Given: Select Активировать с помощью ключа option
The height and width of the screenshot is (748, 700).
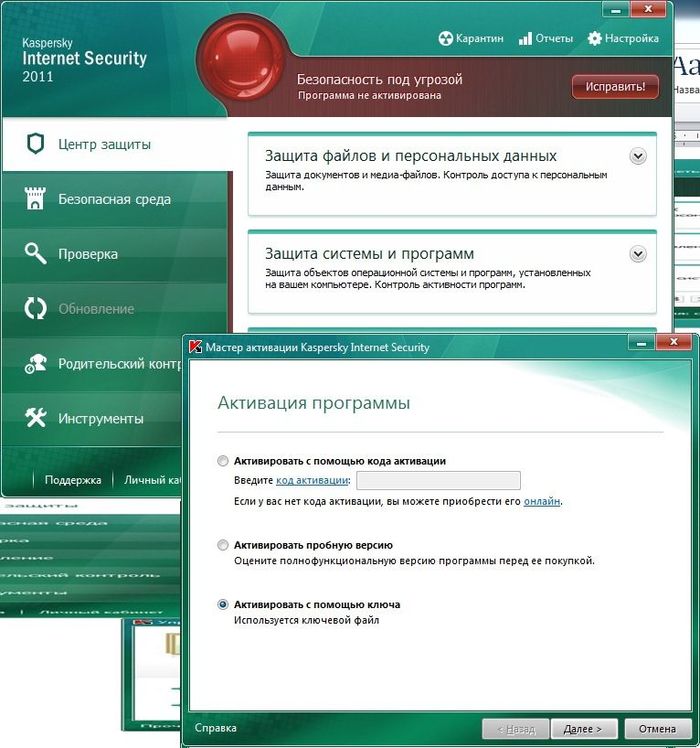Looking at the screenshot, I should point(222,604).
